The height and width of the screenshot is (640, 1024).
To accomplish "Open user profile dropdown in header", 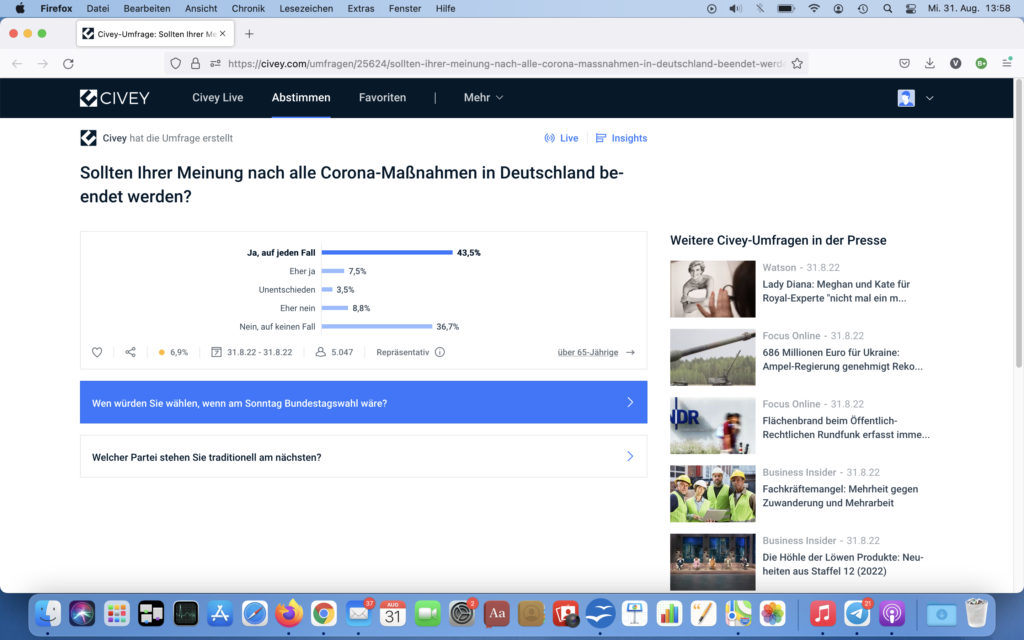I will 916,98.
